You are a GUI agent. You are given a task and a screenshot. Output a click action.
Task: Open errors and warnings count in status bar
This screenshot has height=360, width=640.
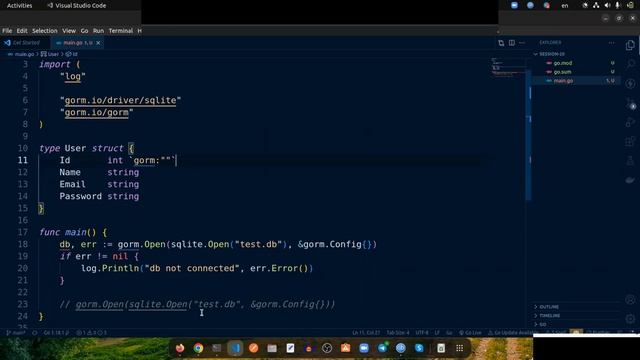91,333
